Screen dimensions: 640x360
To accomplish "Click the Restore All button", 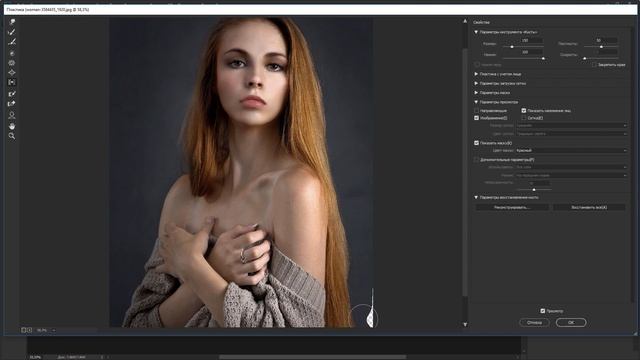I will point(589,207).
